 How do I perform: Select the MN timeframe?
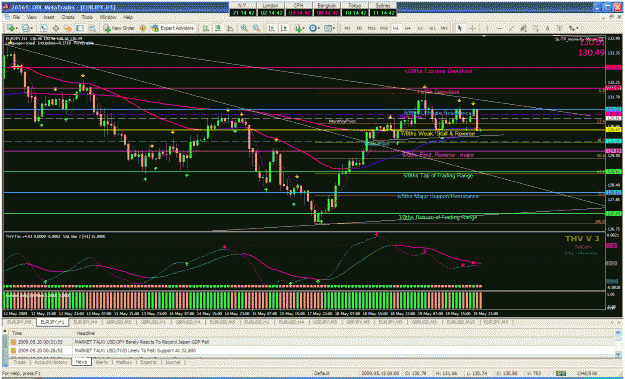[443, 28]
